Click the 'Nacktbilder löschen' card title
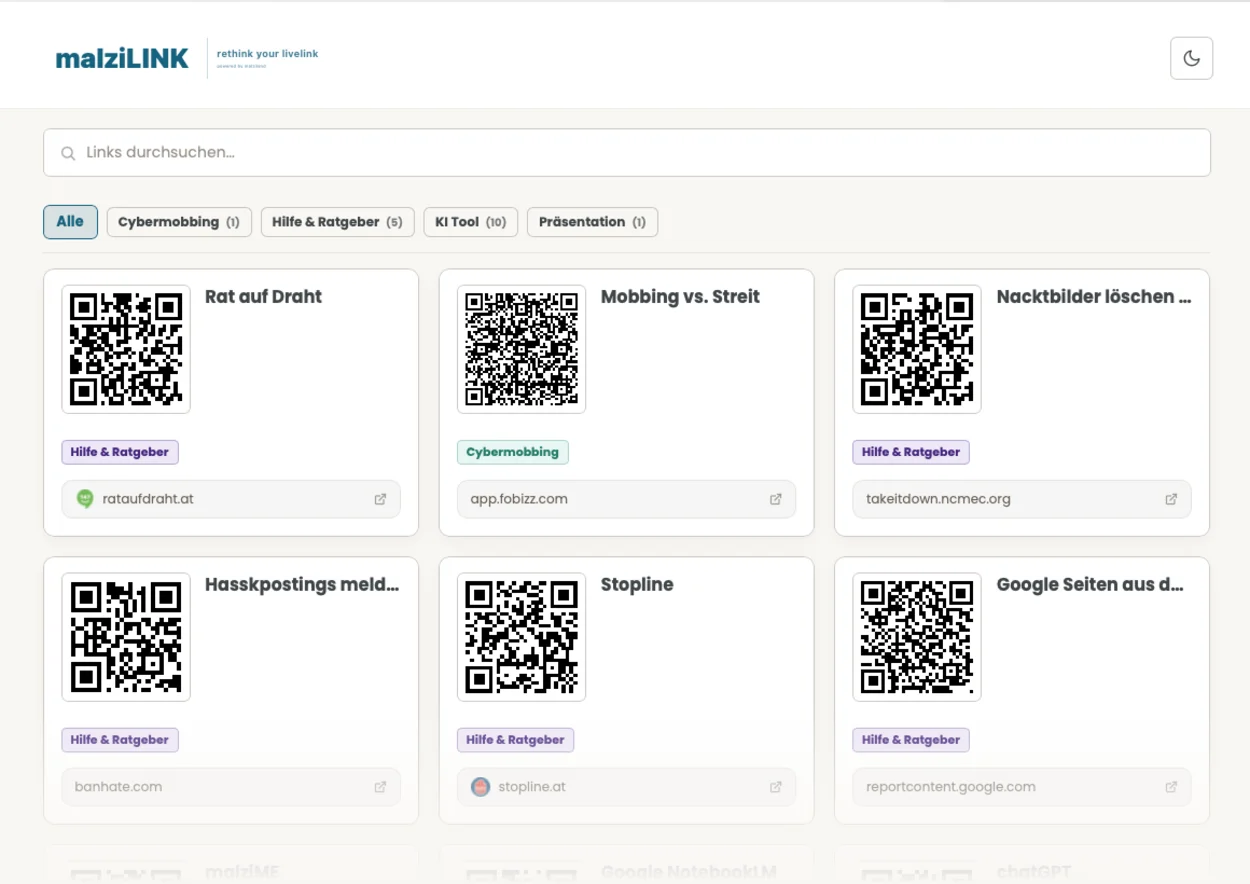This screenshot has height=884, width=1250. (x=1094, y=297)
